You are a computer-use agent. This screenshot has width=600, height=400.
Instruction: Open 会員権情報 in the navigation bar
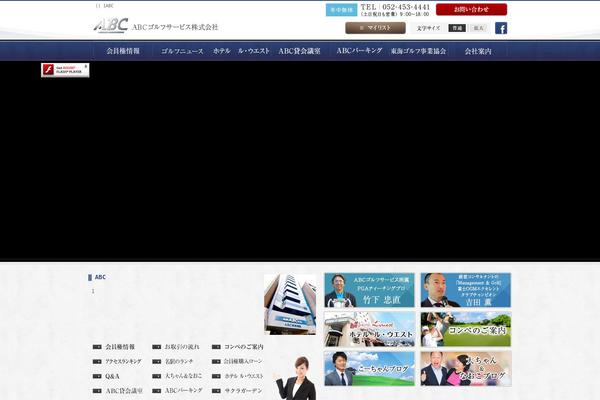click(123, 51)
